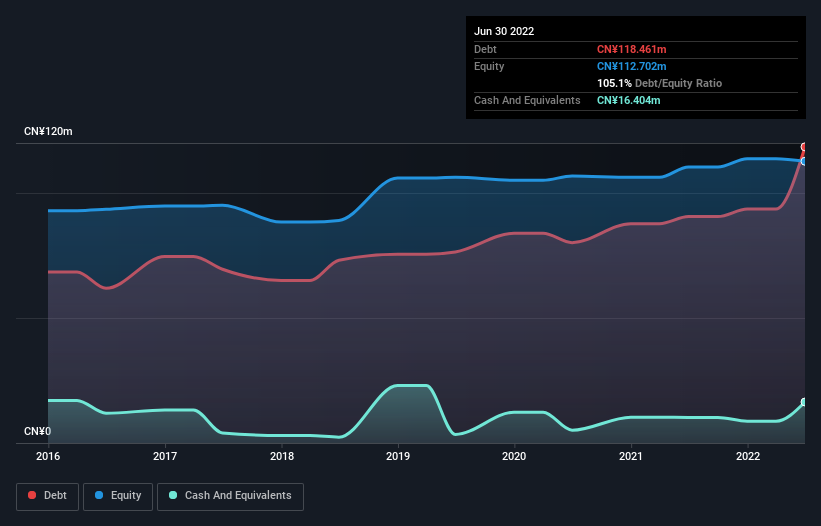
Task: Click the Cash And Equivalents tooltip label
Action: 527,100
